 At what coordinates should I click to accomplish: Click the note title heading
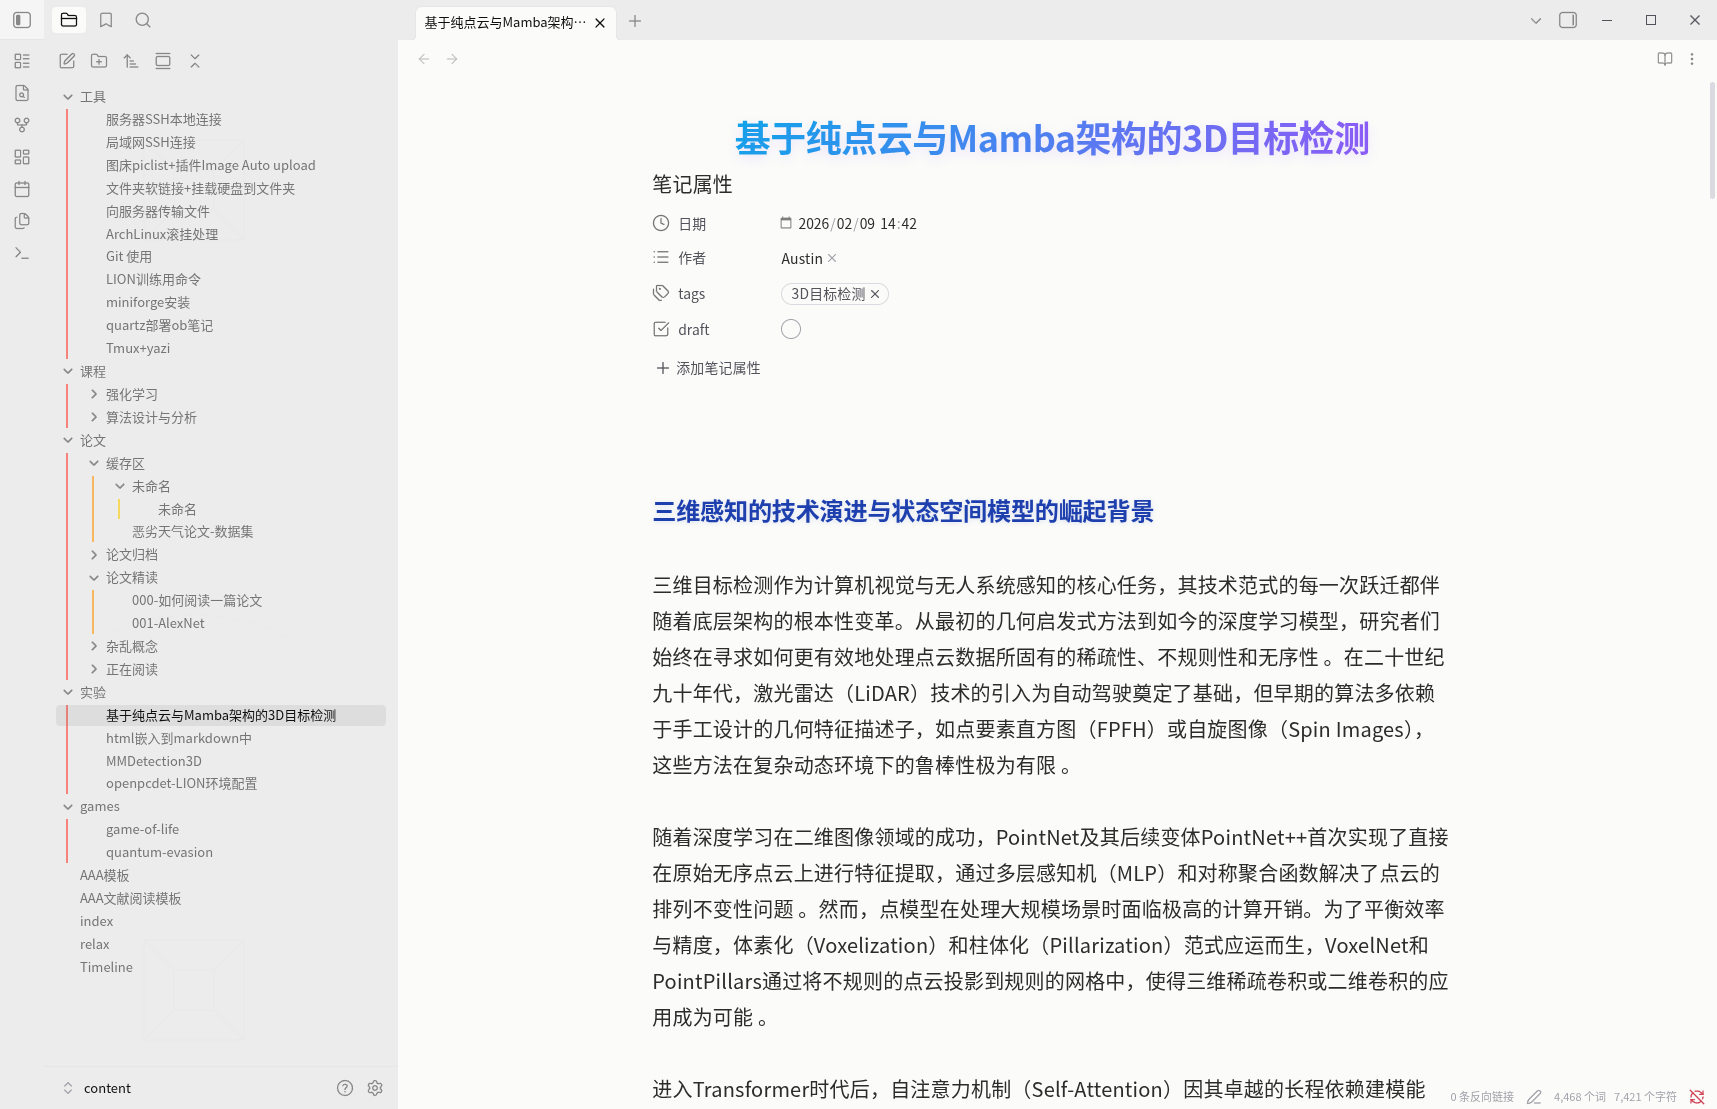(x=1051, y=138)
